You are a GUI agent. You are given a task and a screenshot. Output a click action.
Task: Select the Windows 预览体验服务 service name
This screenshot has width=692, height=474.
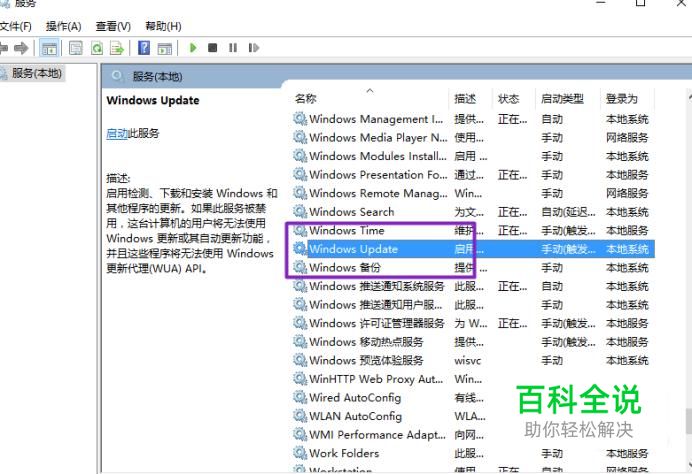click(x=366, y=360)
